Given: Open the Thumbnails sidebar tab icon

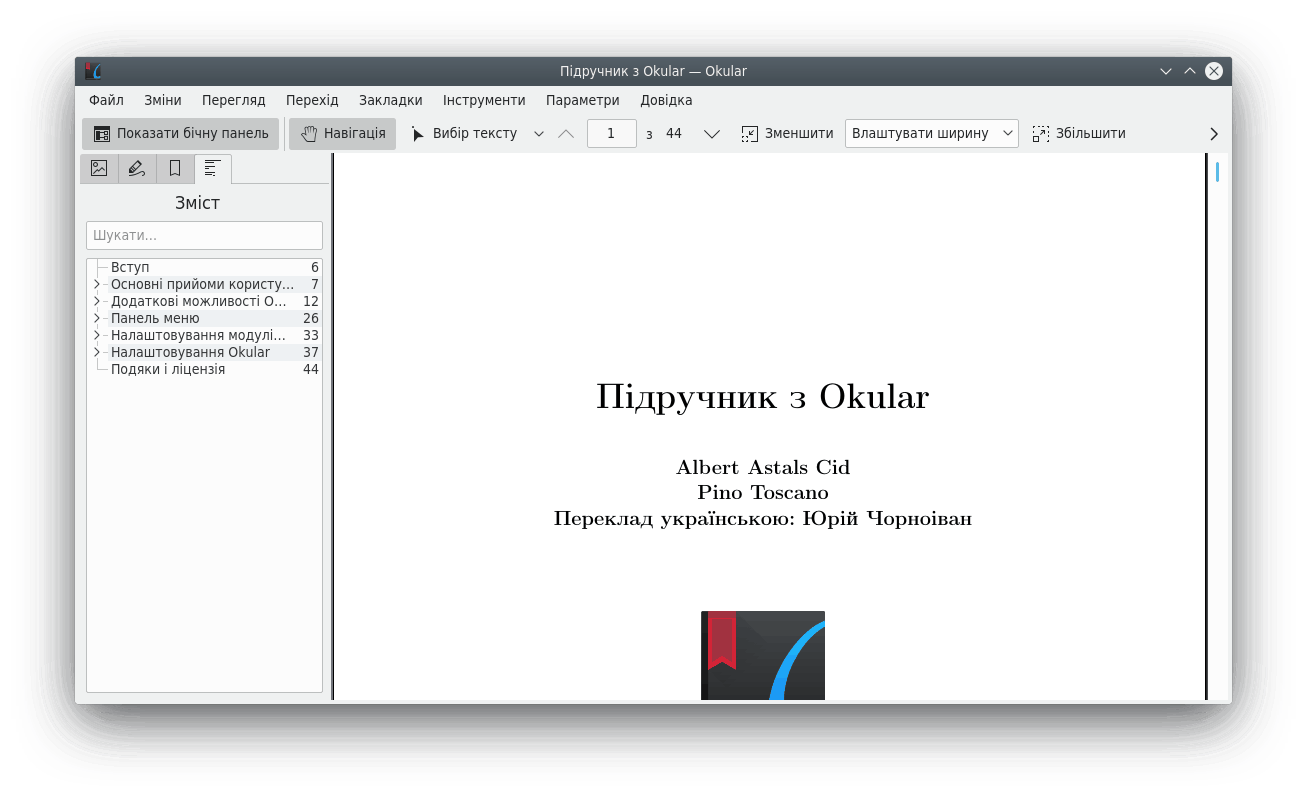Looking at the screenshot, I should (99, 168).
